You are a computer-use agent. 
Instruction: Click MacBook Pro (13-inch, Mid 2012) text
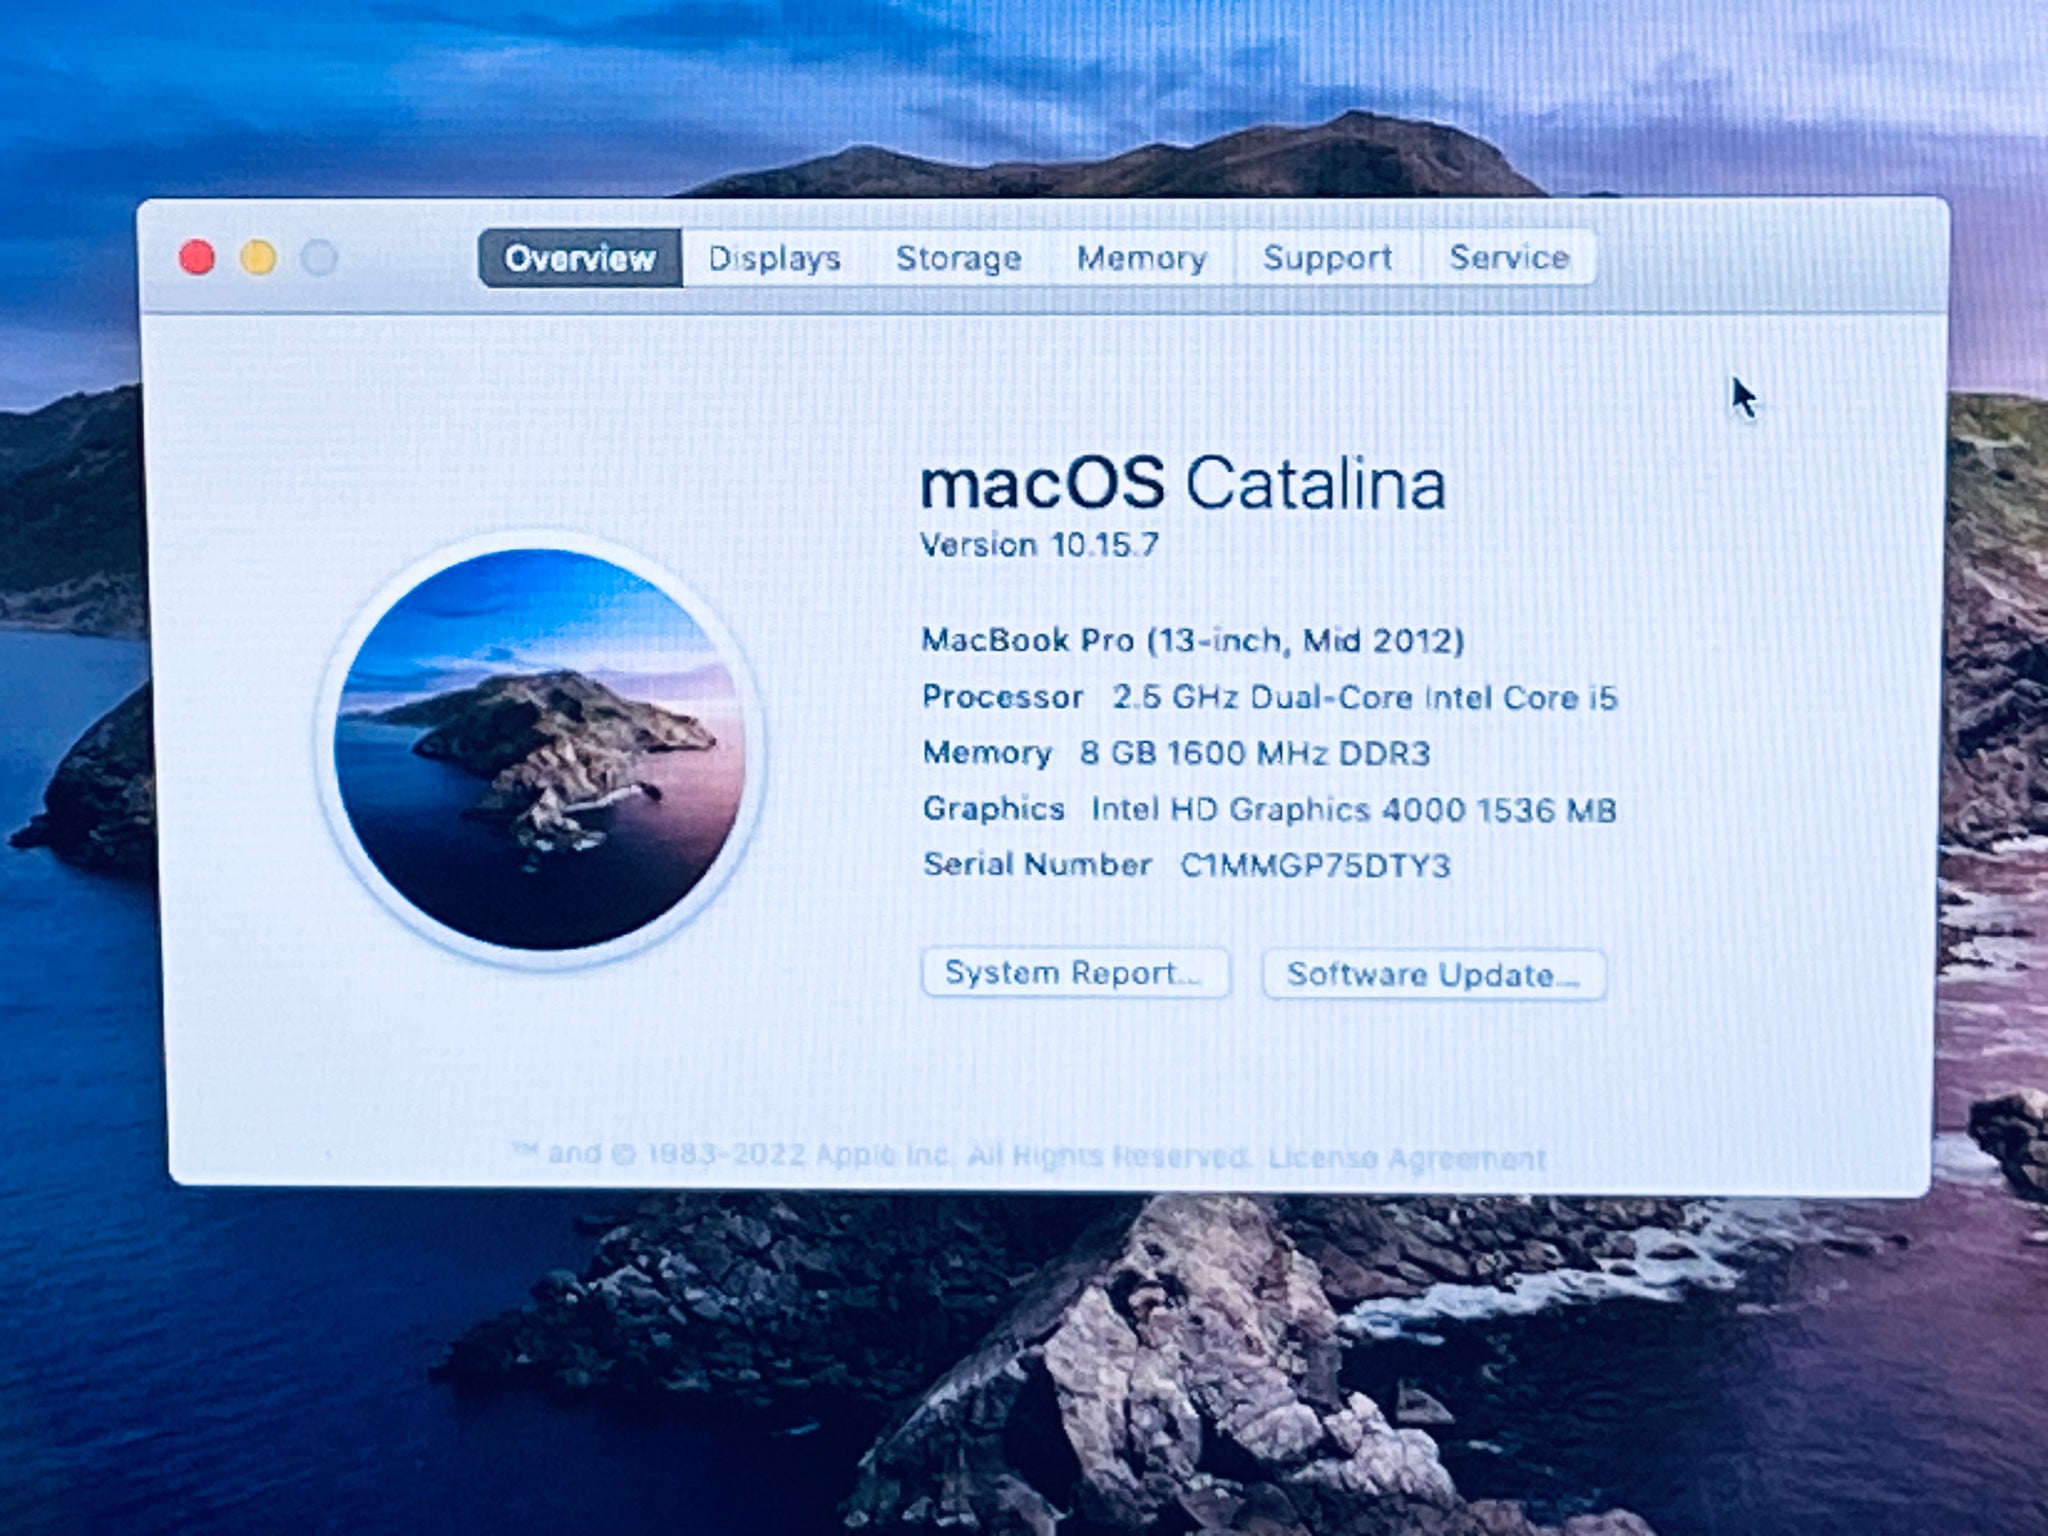(1192, 640)
